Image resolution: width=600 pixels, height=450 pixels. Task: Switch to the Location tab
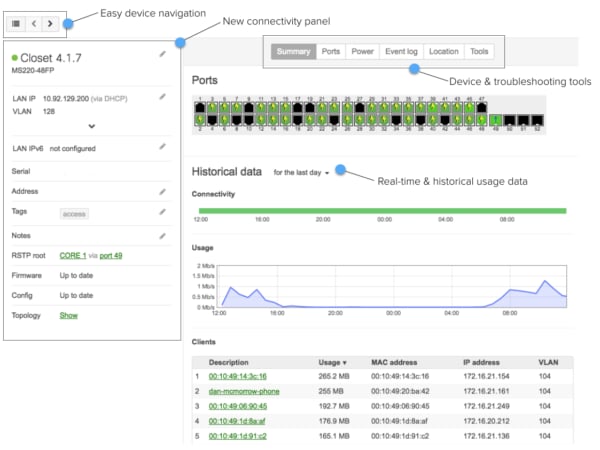click(x=443, y=51)
